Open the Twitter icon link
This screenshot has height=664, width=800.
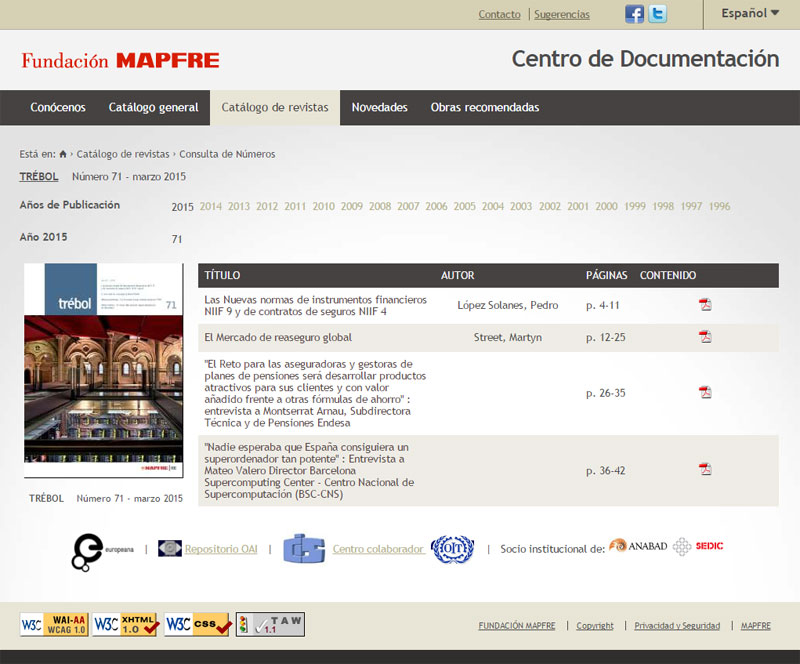pyautogui.click(x=658, y=14)
